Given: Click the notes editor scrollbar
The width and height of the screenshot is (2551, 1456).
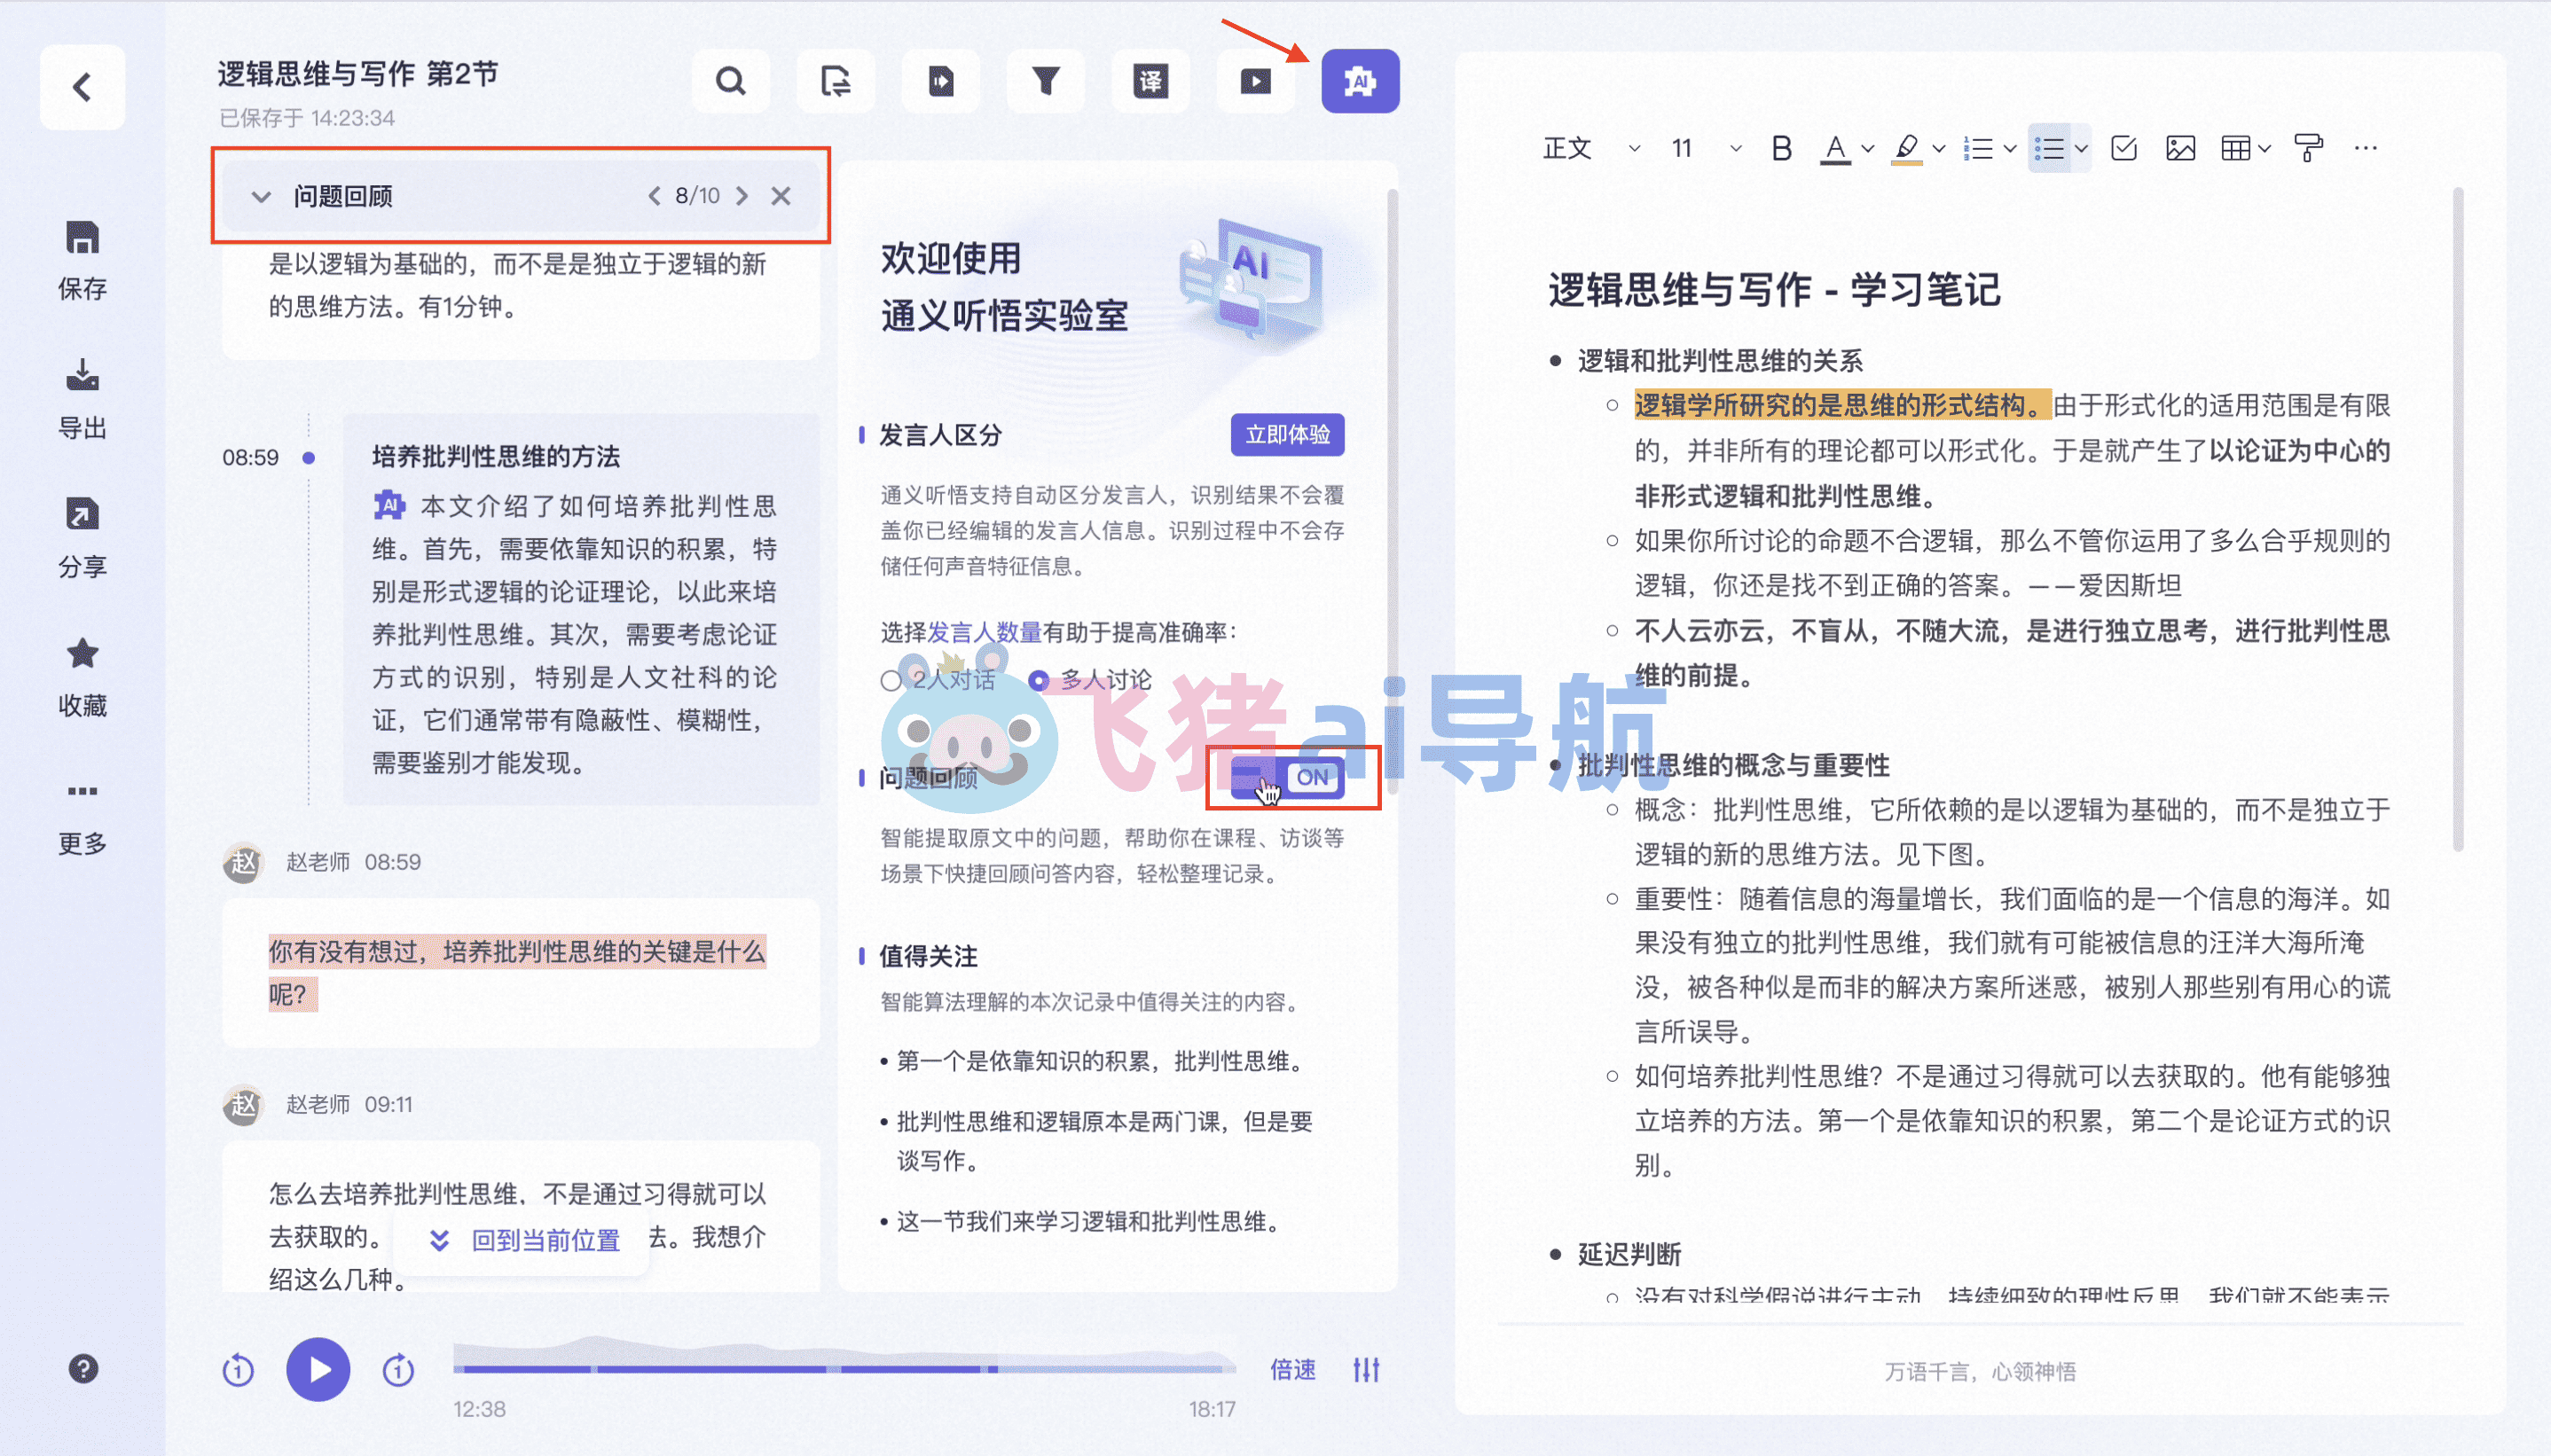Looking at the screenshot, I should pos(2457,520).
